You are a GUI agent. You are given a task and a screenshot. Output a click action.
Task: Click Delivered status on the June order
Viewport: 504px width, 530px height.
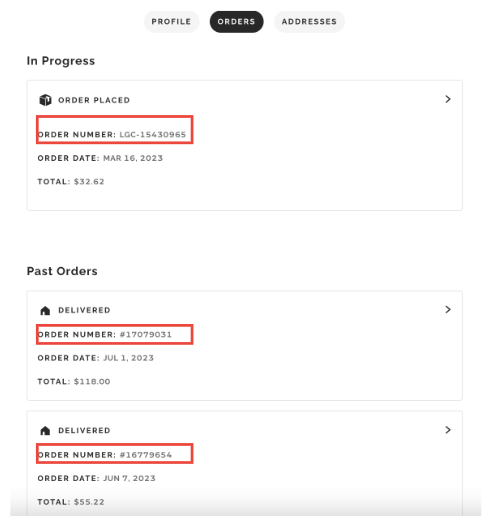coord(84,430)
